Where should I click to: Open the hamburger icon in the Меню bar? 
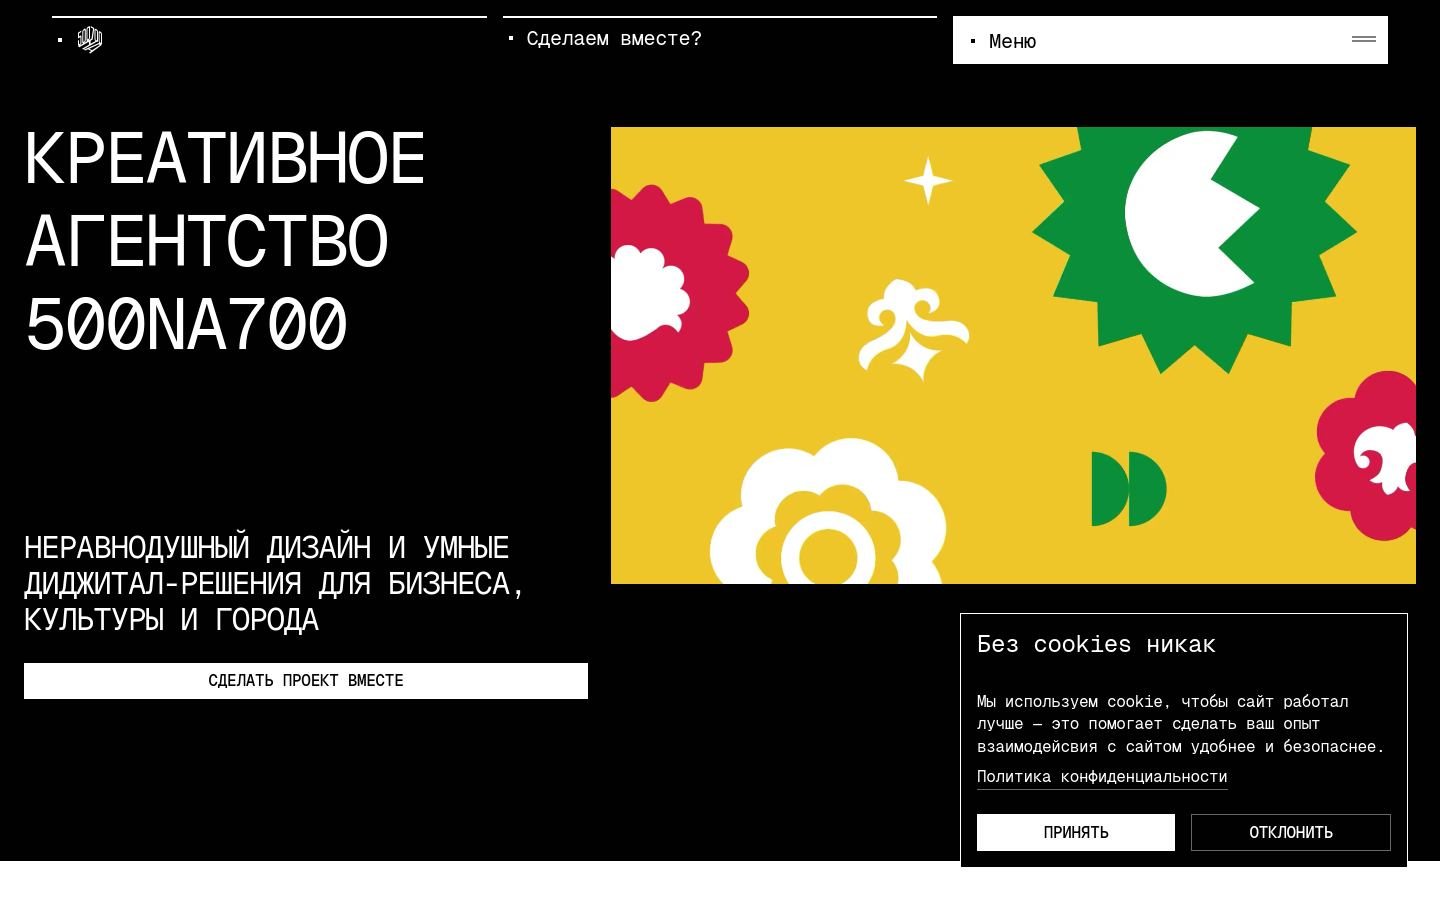click(x=1363, y=39)
